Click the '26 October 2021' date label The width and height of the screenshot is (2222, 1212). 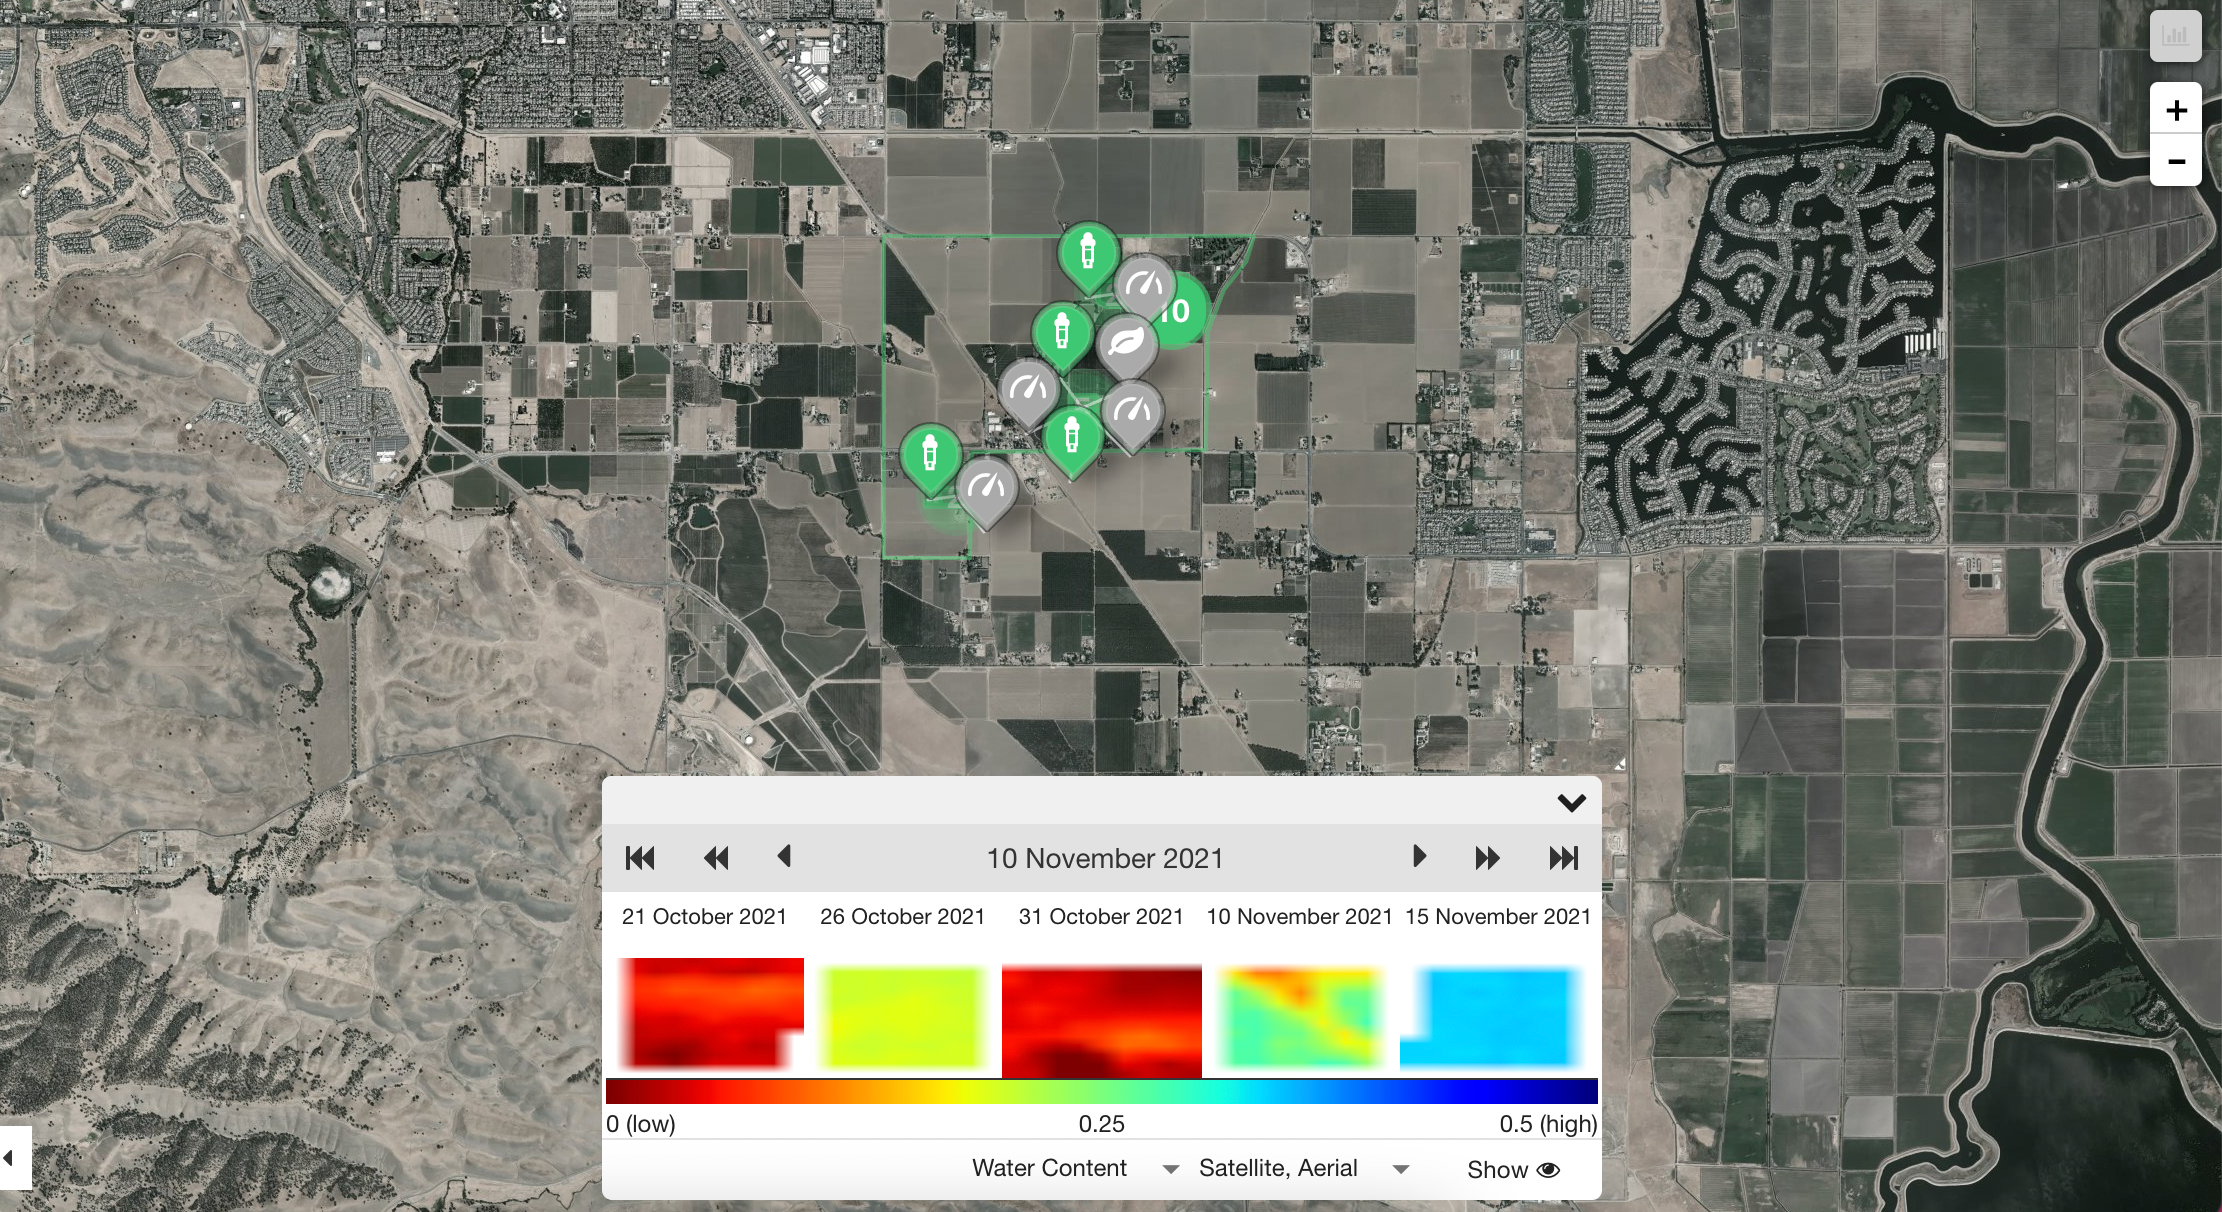pyautogui.click(x=902, y=917)
